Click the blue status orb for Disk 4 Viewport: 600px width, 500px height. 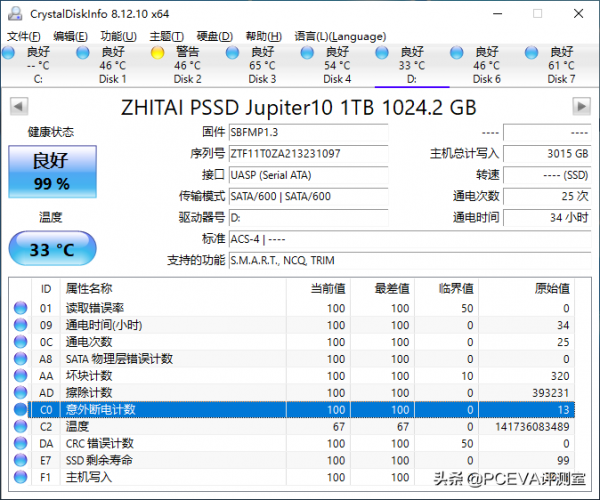pyautogui.click(x=307, y=52)
